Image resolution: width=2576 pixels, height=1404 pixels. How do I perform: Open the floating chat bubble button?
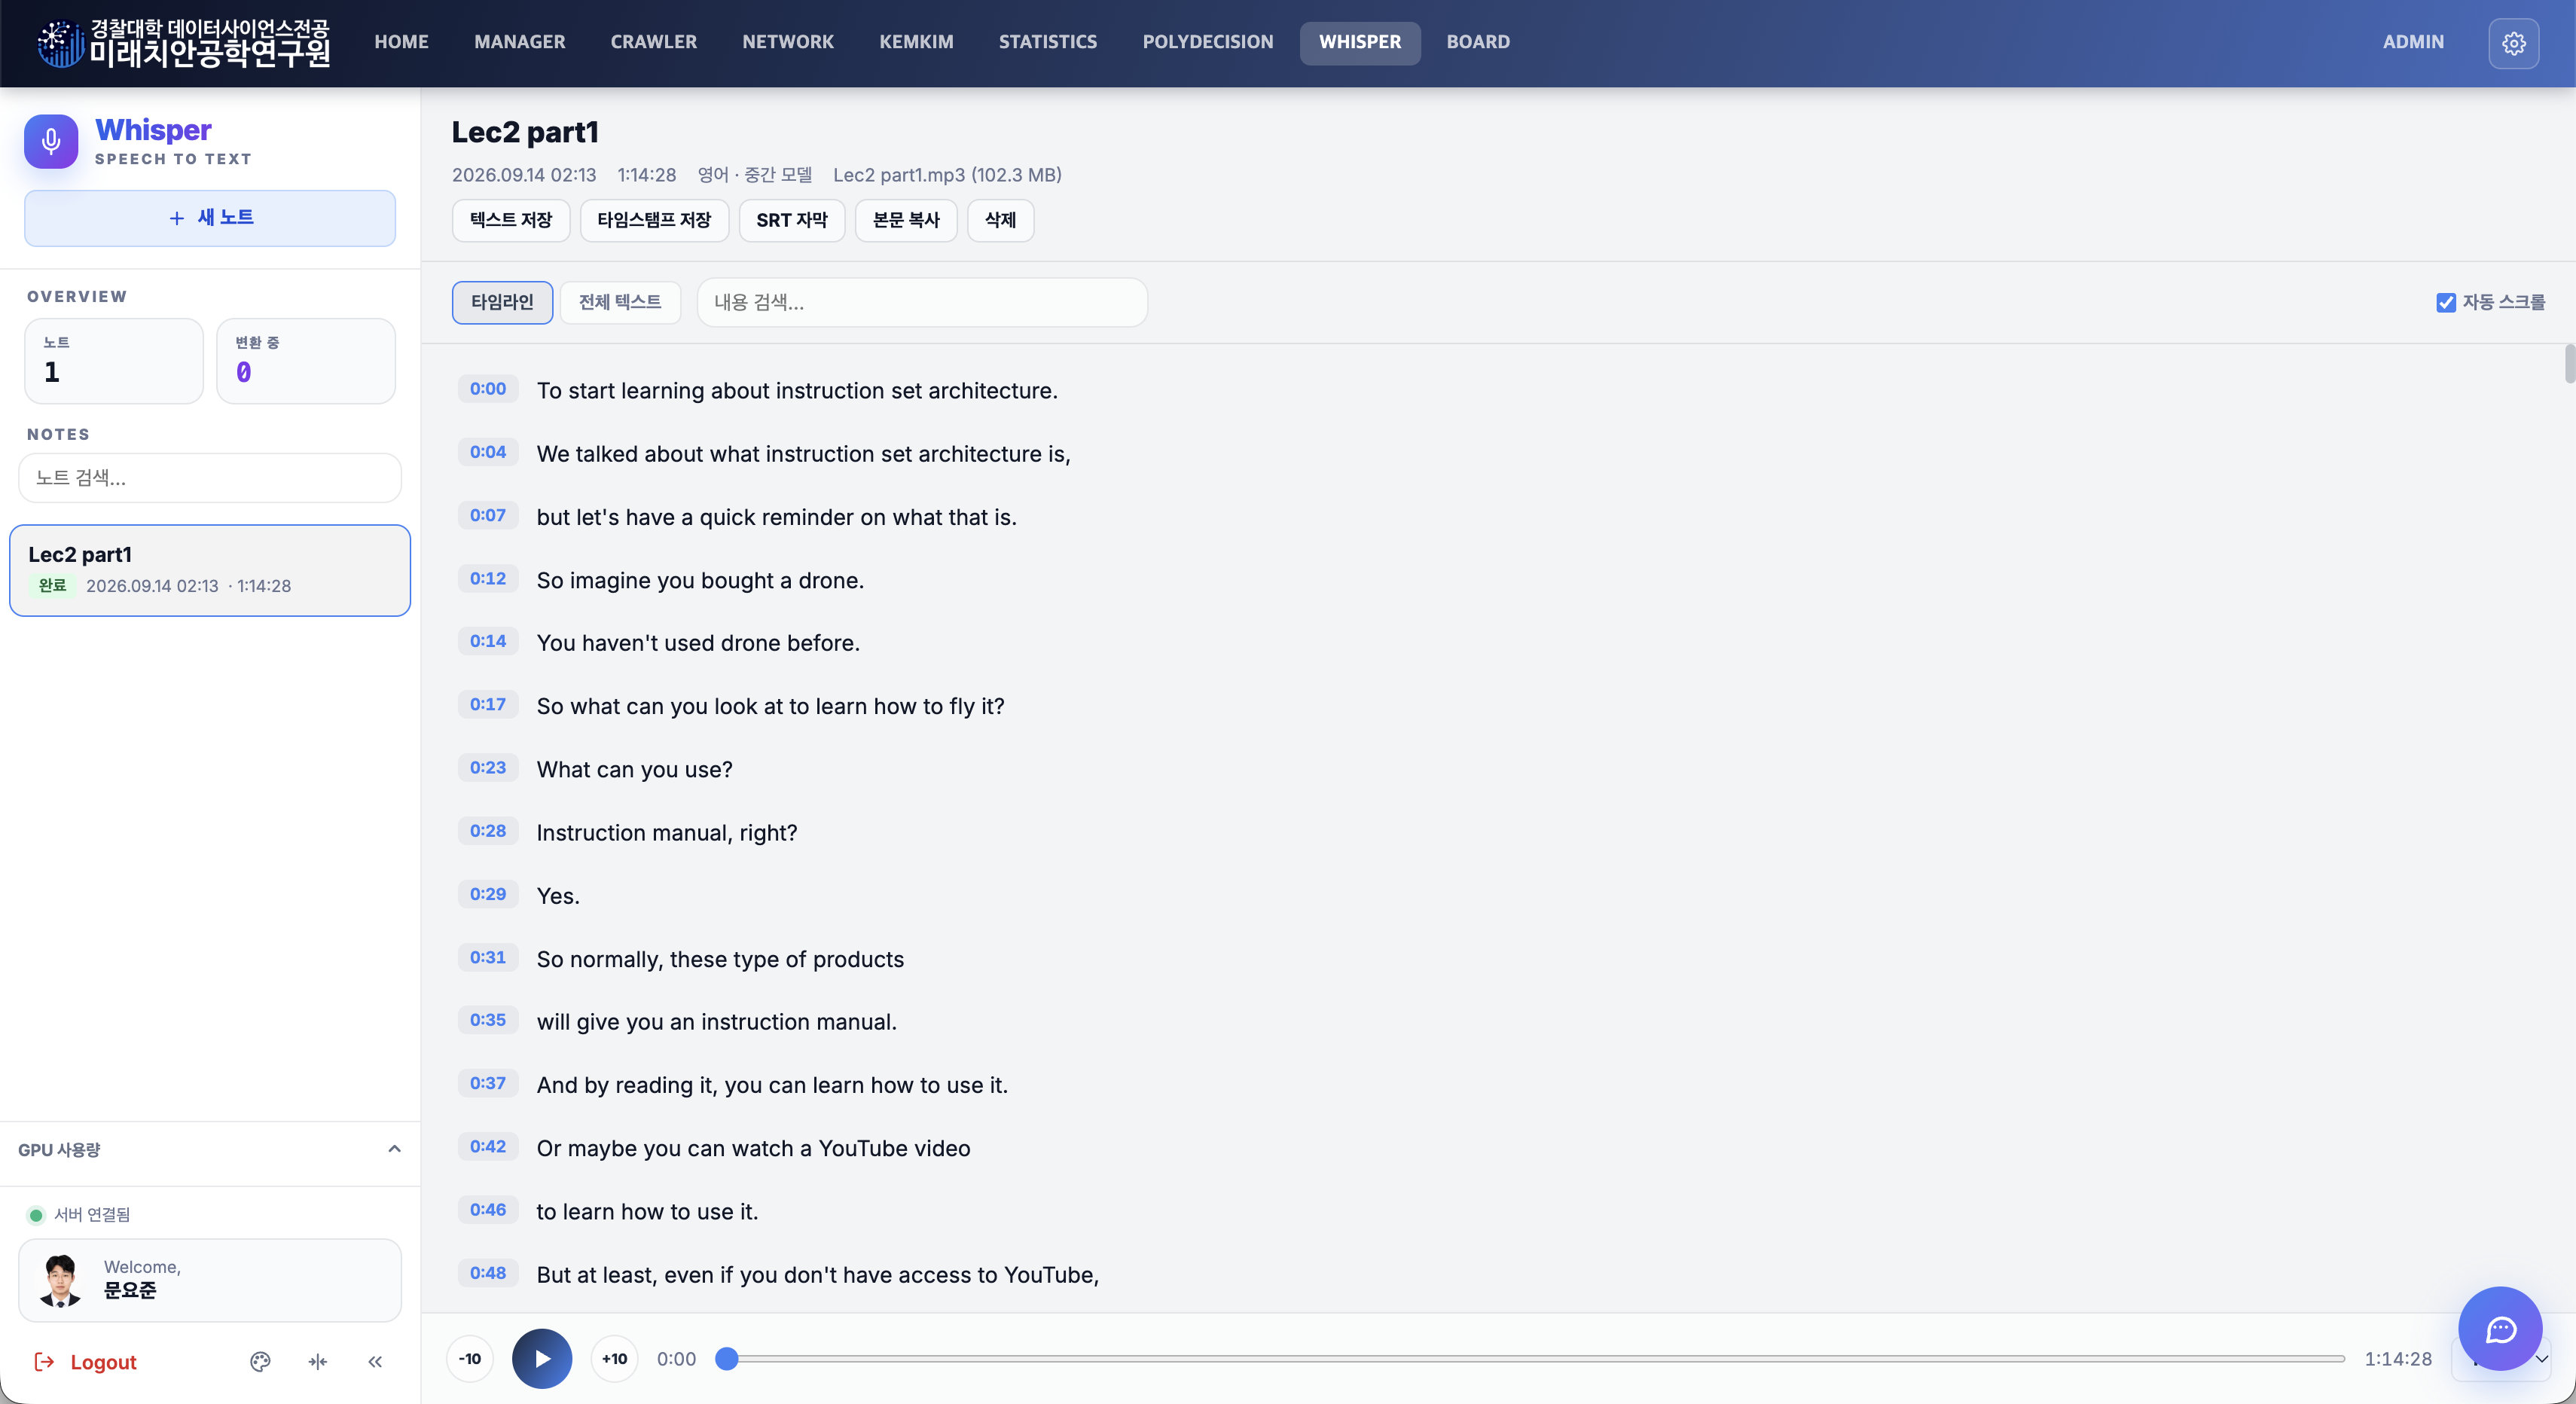click(x=2500, y=1328)
